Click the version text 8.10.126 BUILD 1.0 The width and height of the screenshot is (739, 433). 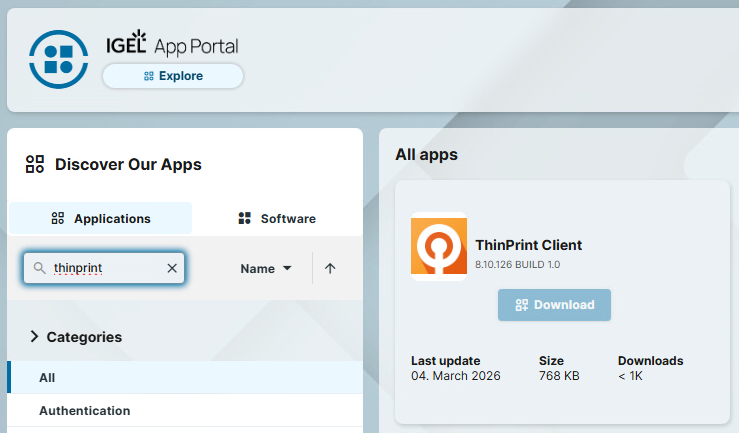pyautogui.click(x=517, y=264)
